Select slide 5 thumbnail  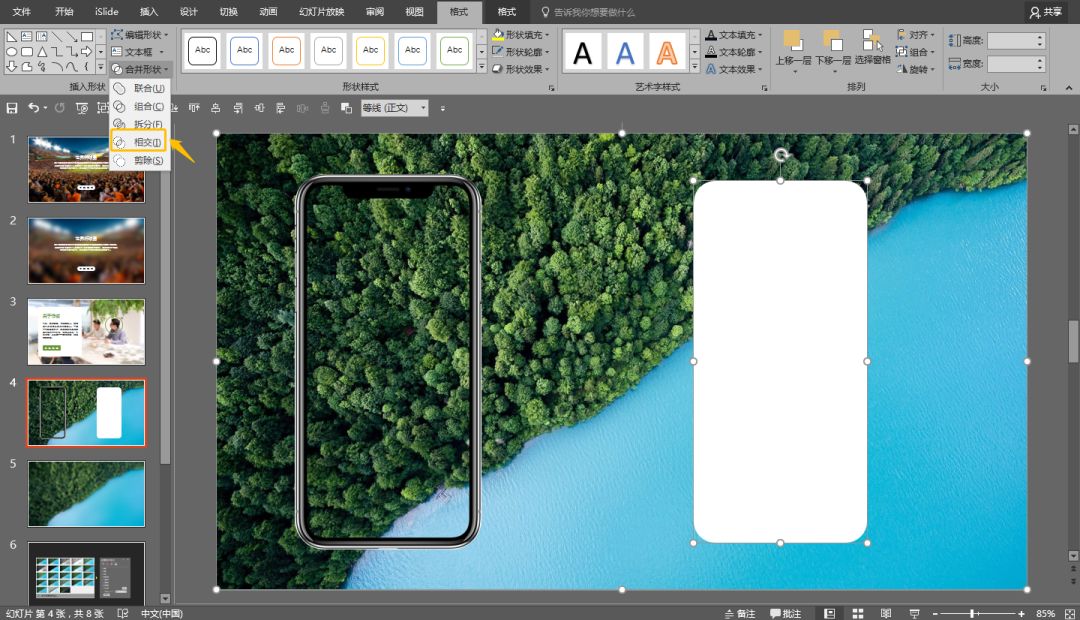[x=86, y=494]
